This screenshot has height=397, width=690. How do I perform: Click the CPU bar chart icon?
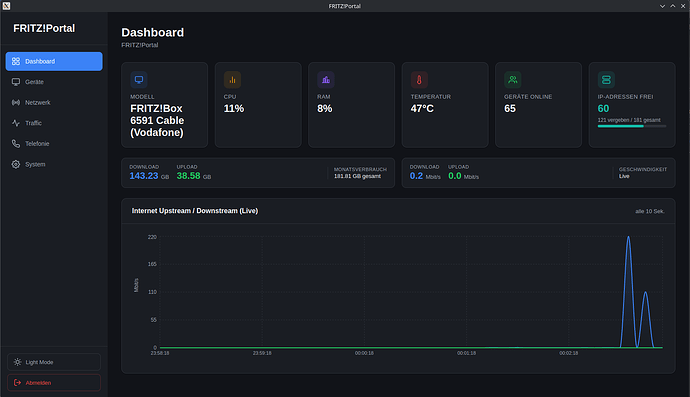point(232,80)
